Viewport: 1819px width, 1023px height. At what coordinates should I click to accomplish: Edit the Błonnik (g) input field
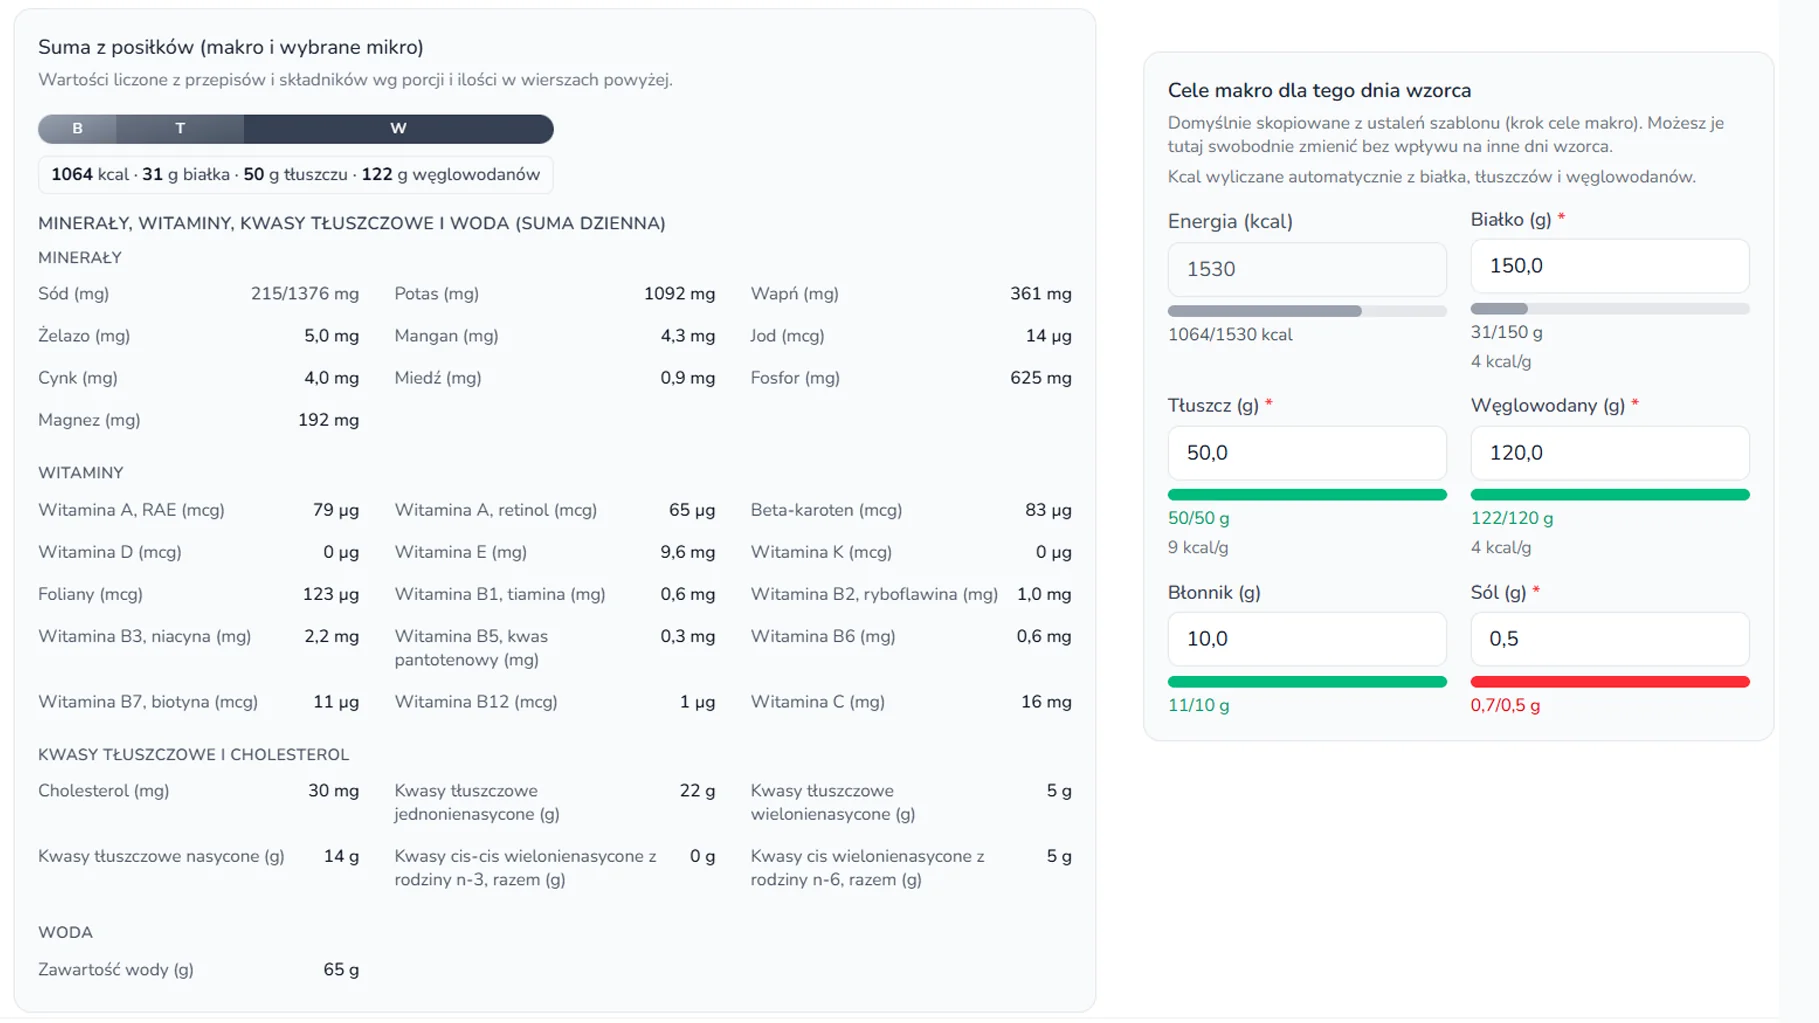click(x=1306, y=639)
